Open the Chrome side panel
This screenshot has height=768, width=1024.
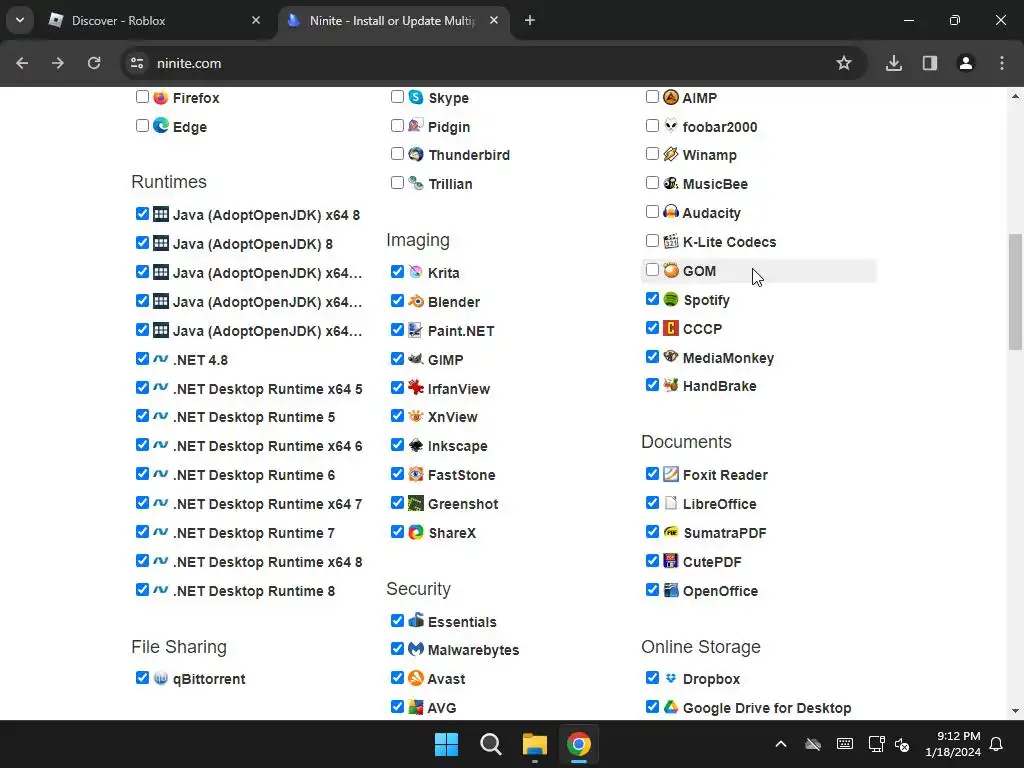[930, 63]
